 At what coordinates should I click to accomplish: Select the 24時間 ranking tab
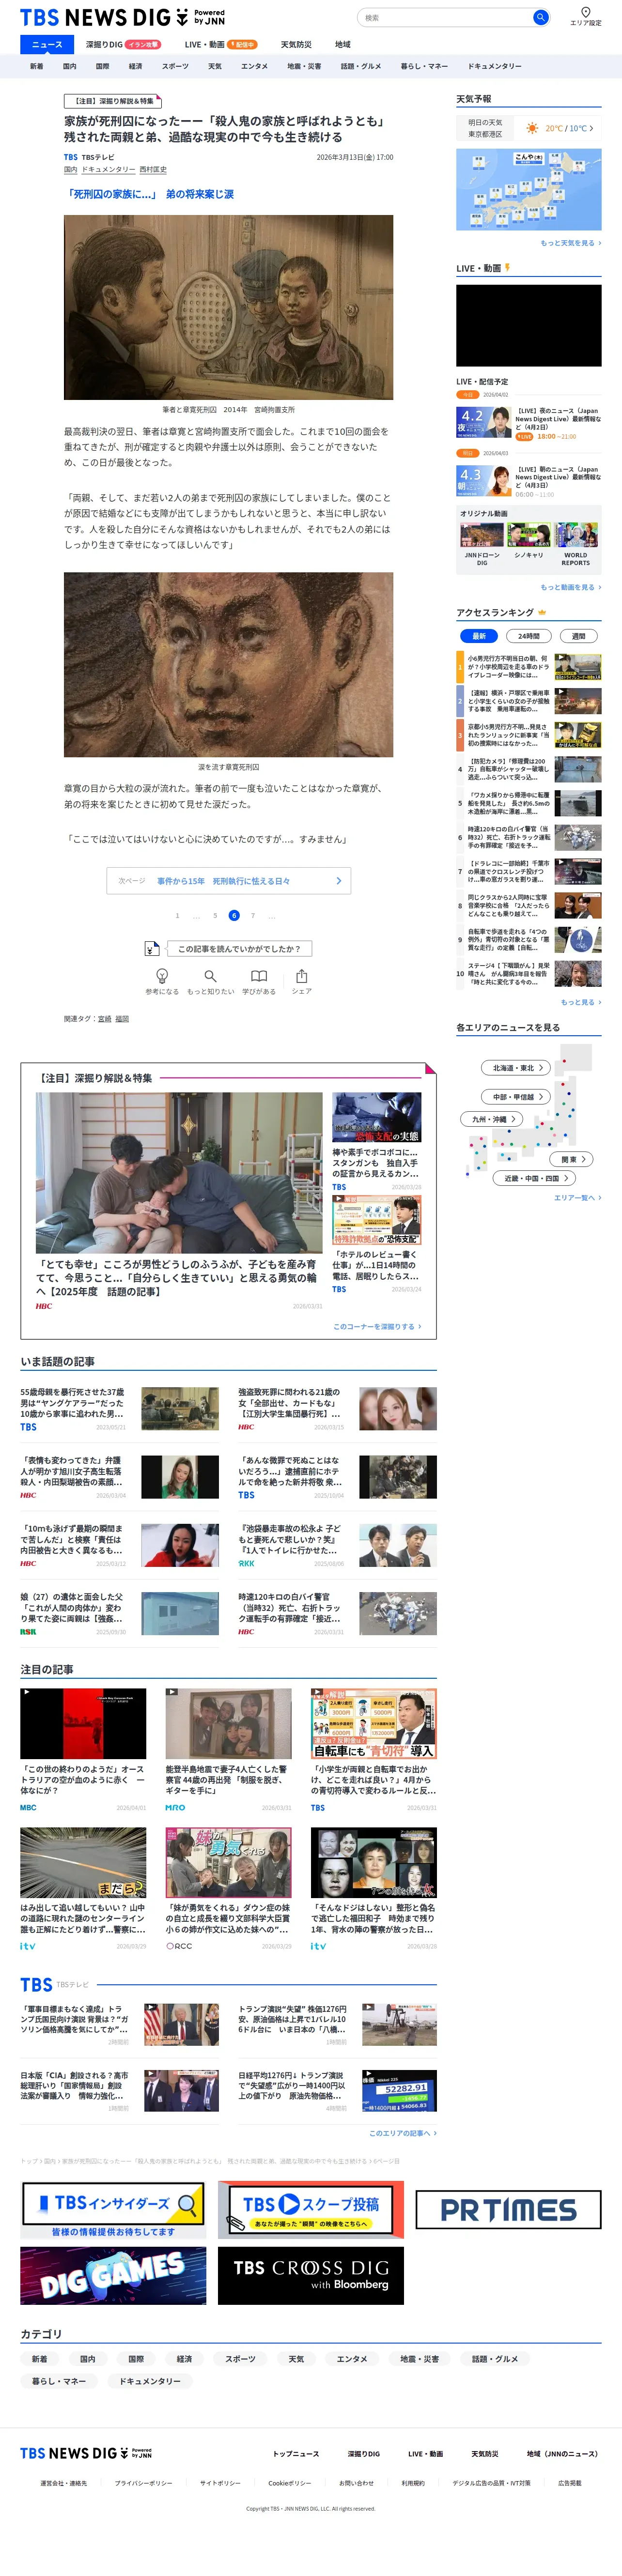[x=529, y=636]
